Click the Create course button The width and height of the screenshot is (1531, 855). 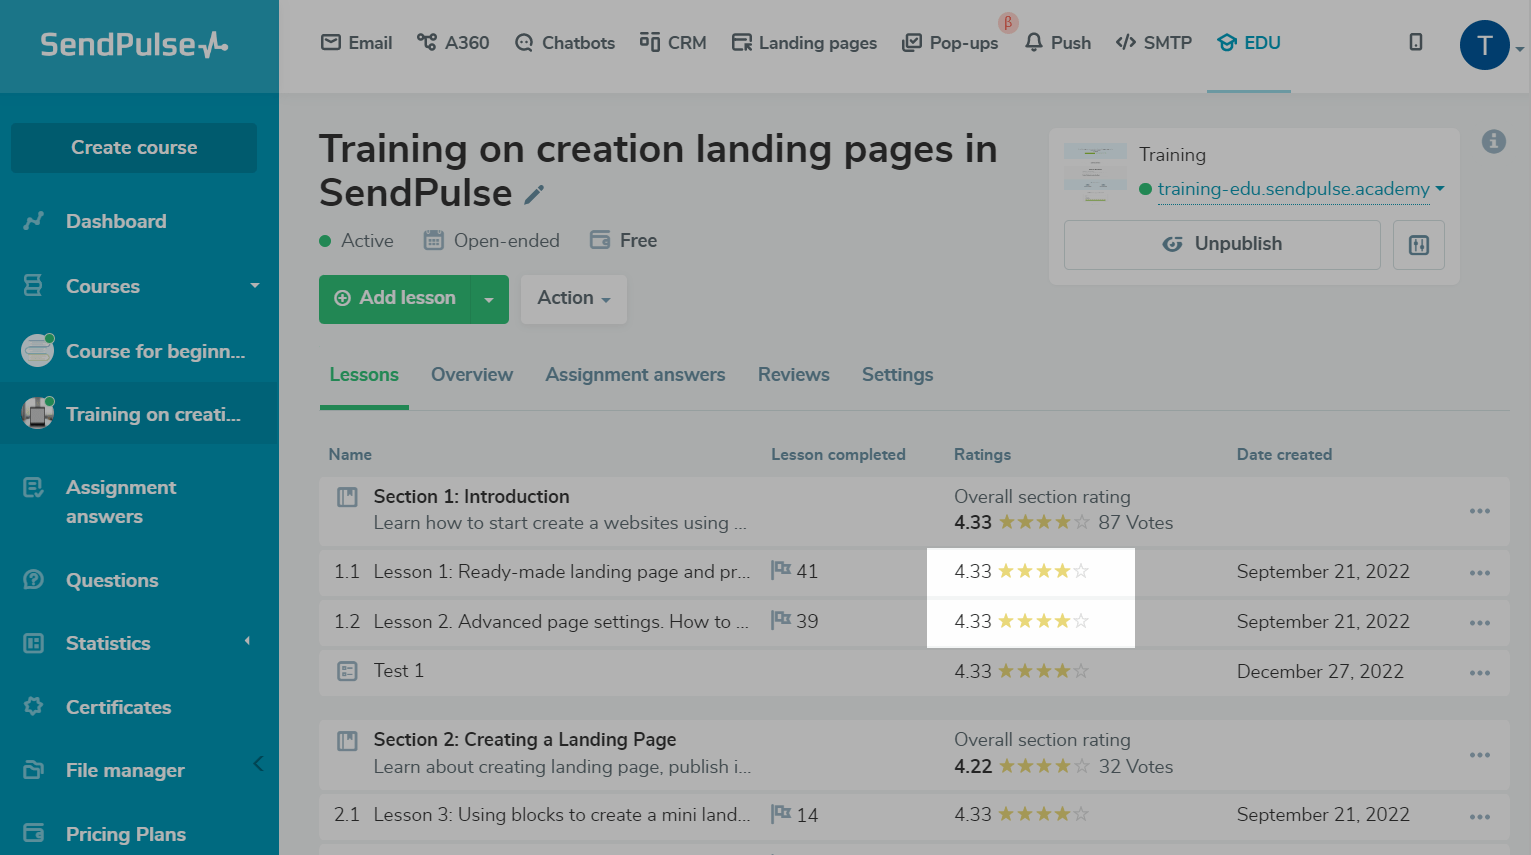click(134, 148)
